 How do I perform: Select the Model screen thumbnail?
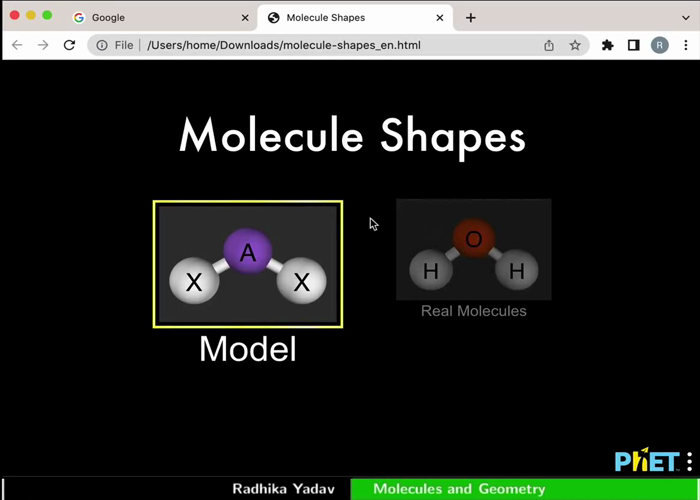point(248,265)
